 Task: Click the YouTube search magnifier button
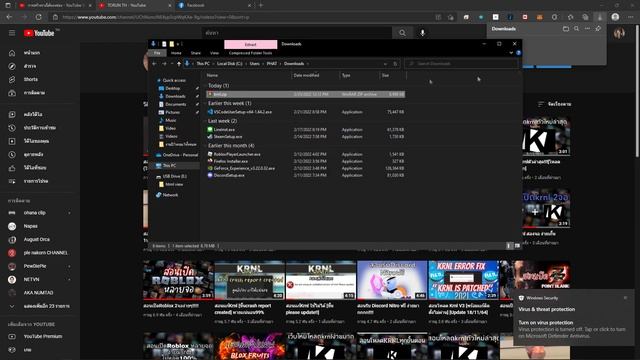(x=402, y=33)
